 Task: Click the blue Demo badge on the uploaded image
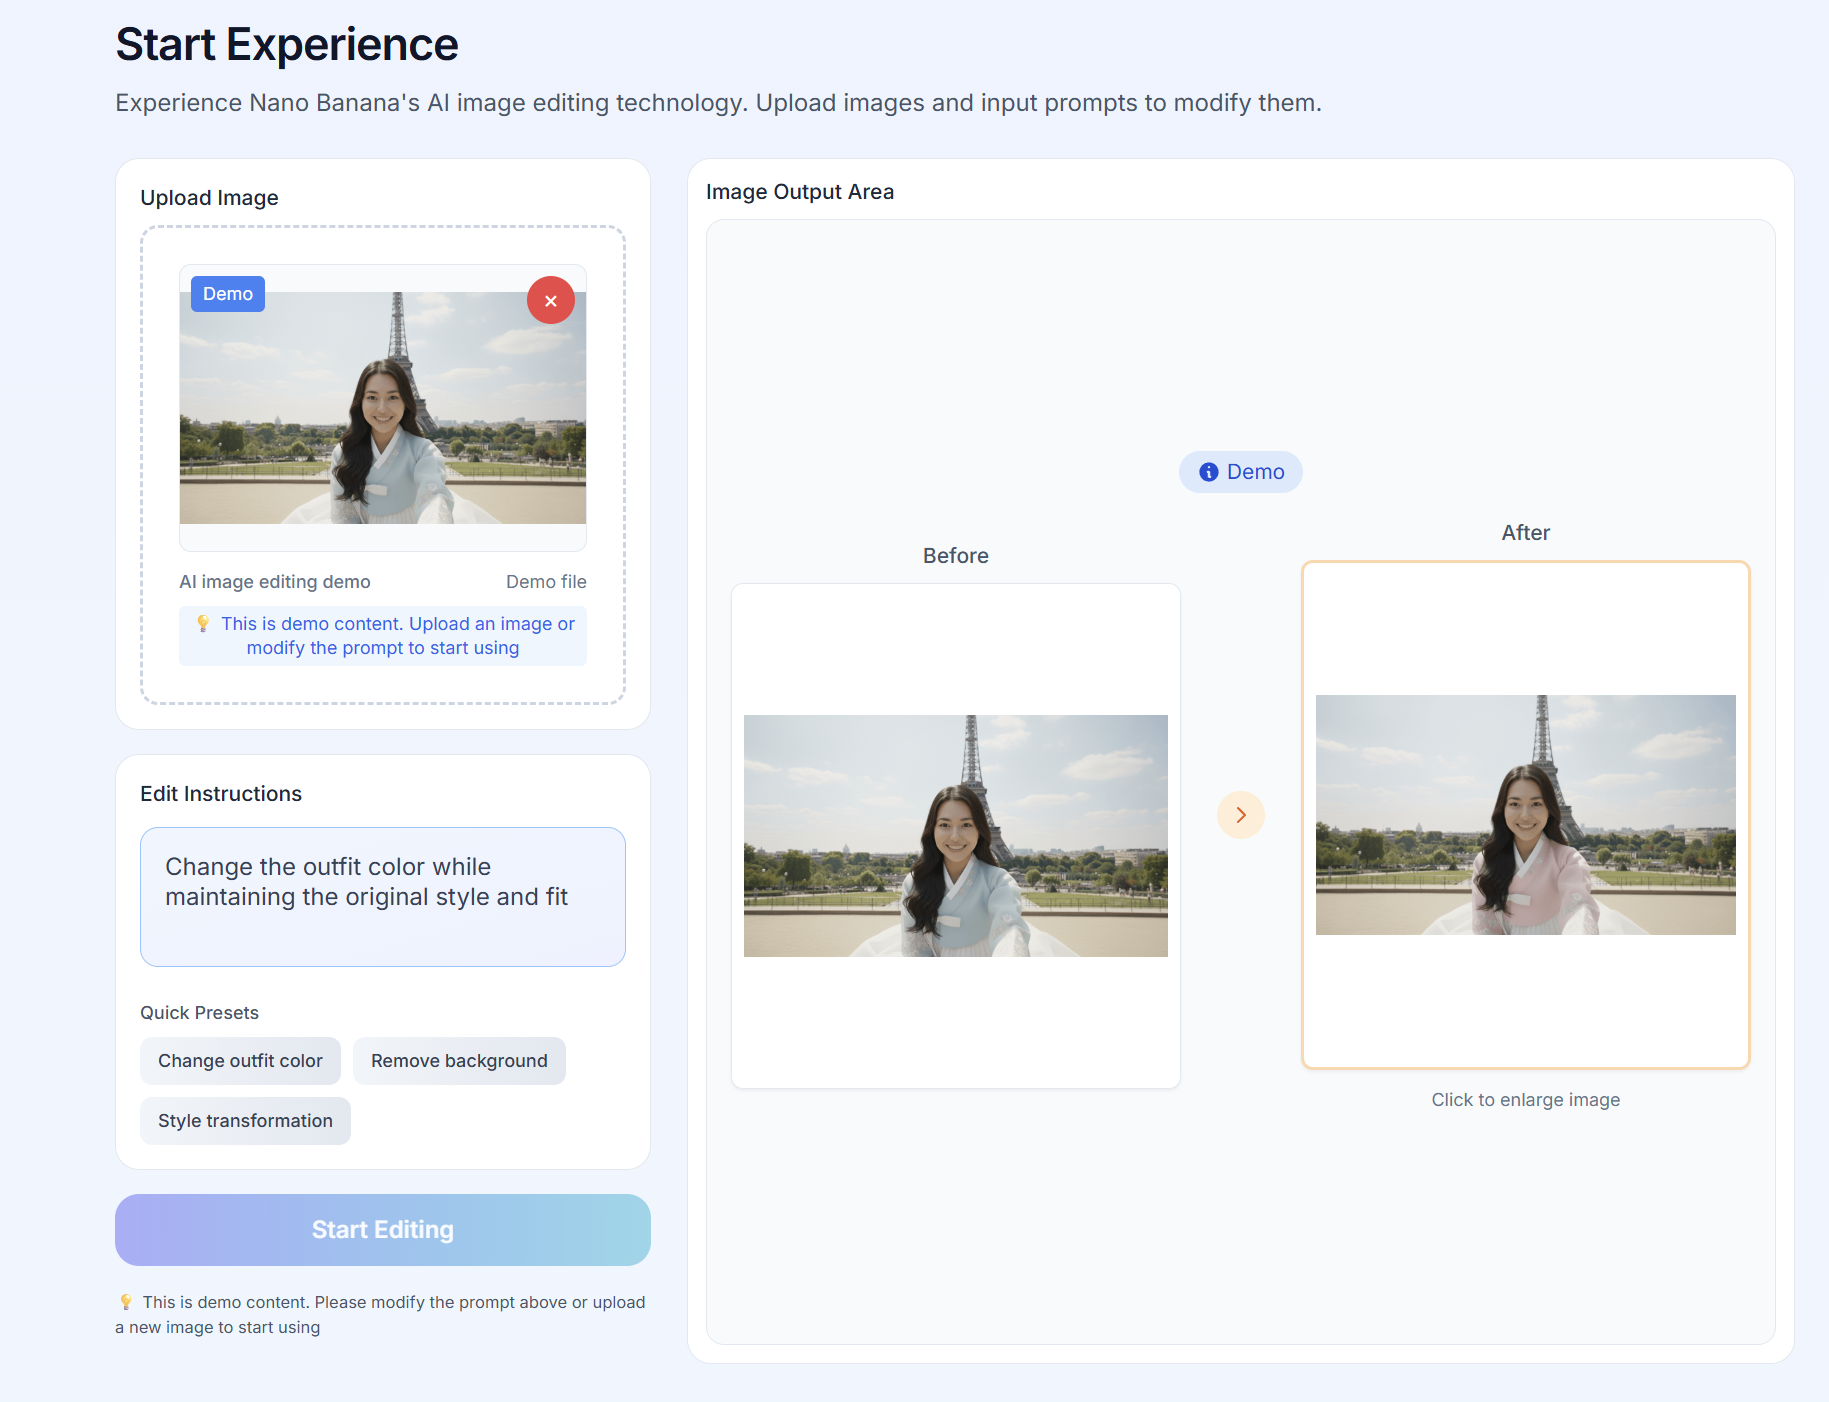(x=228, y=294)
